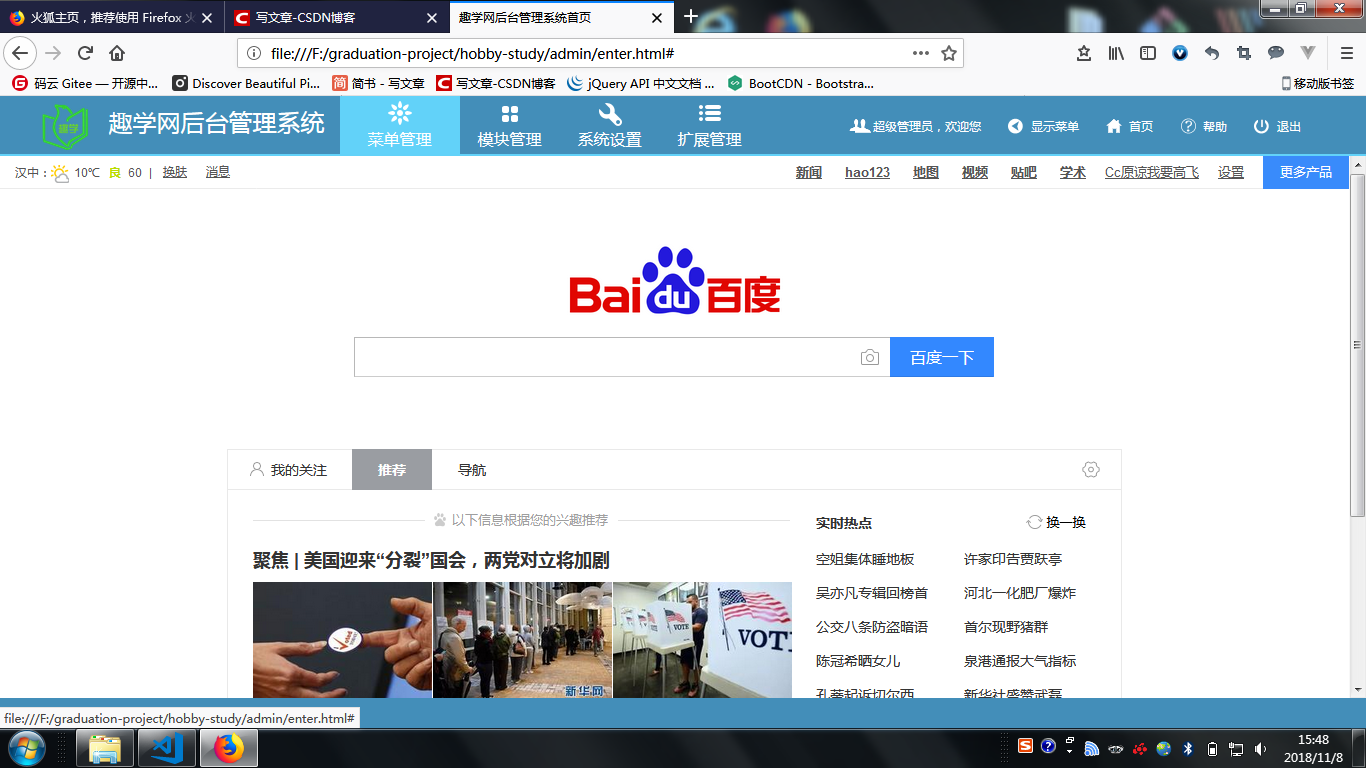Open the 学术 link
The height and width of the screenshot is (768, 1366).
click(x=1073, y=172)
